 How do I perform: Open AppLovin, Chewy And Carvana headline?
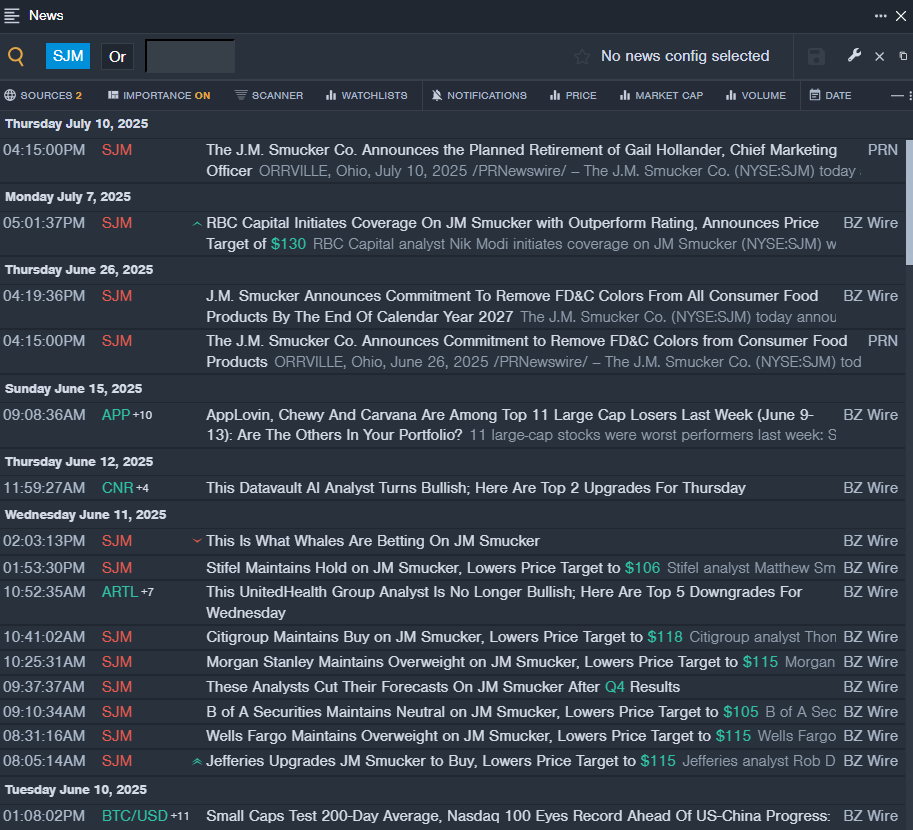pos(509,425)
